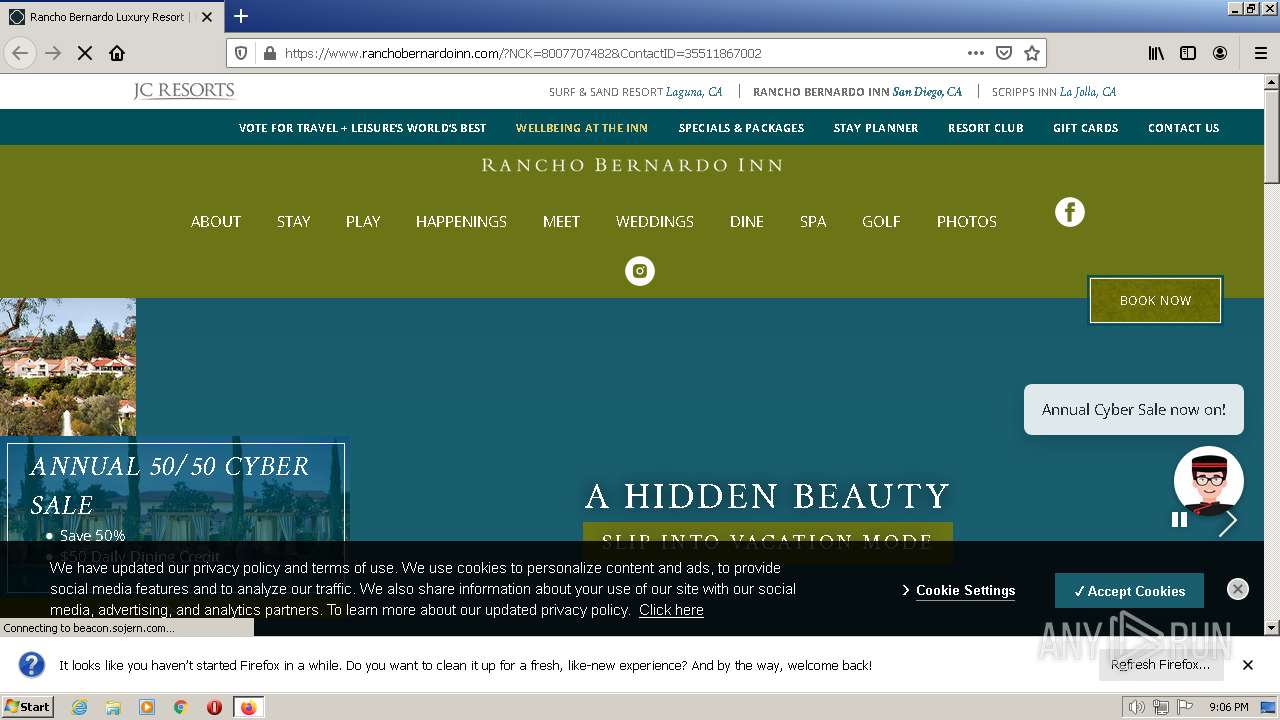This screenshot has height=720, width=1280.
Task: Expand the Meet navigation menu
Action: tap(561, 222)
